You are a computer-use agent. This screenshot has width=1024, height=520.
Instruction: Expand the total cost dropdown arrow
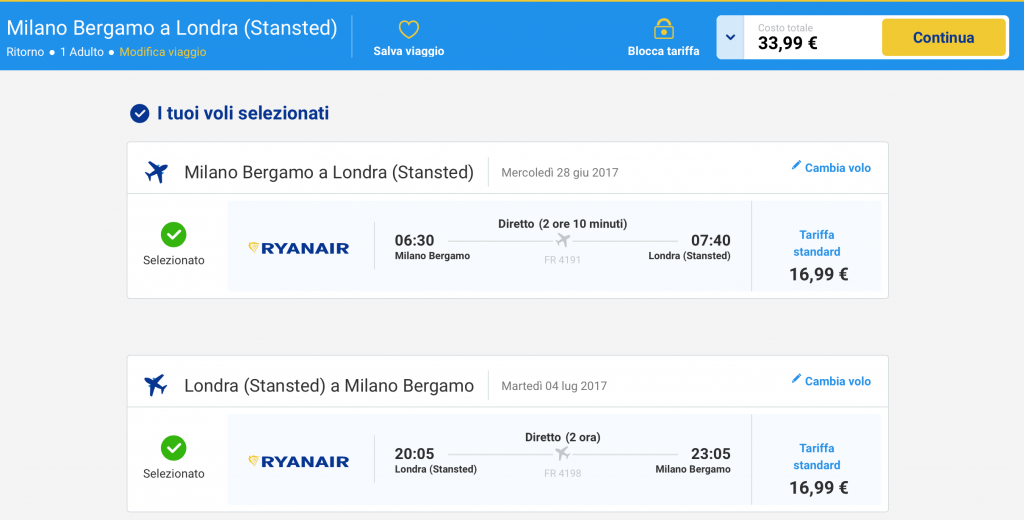click(730, 38)
